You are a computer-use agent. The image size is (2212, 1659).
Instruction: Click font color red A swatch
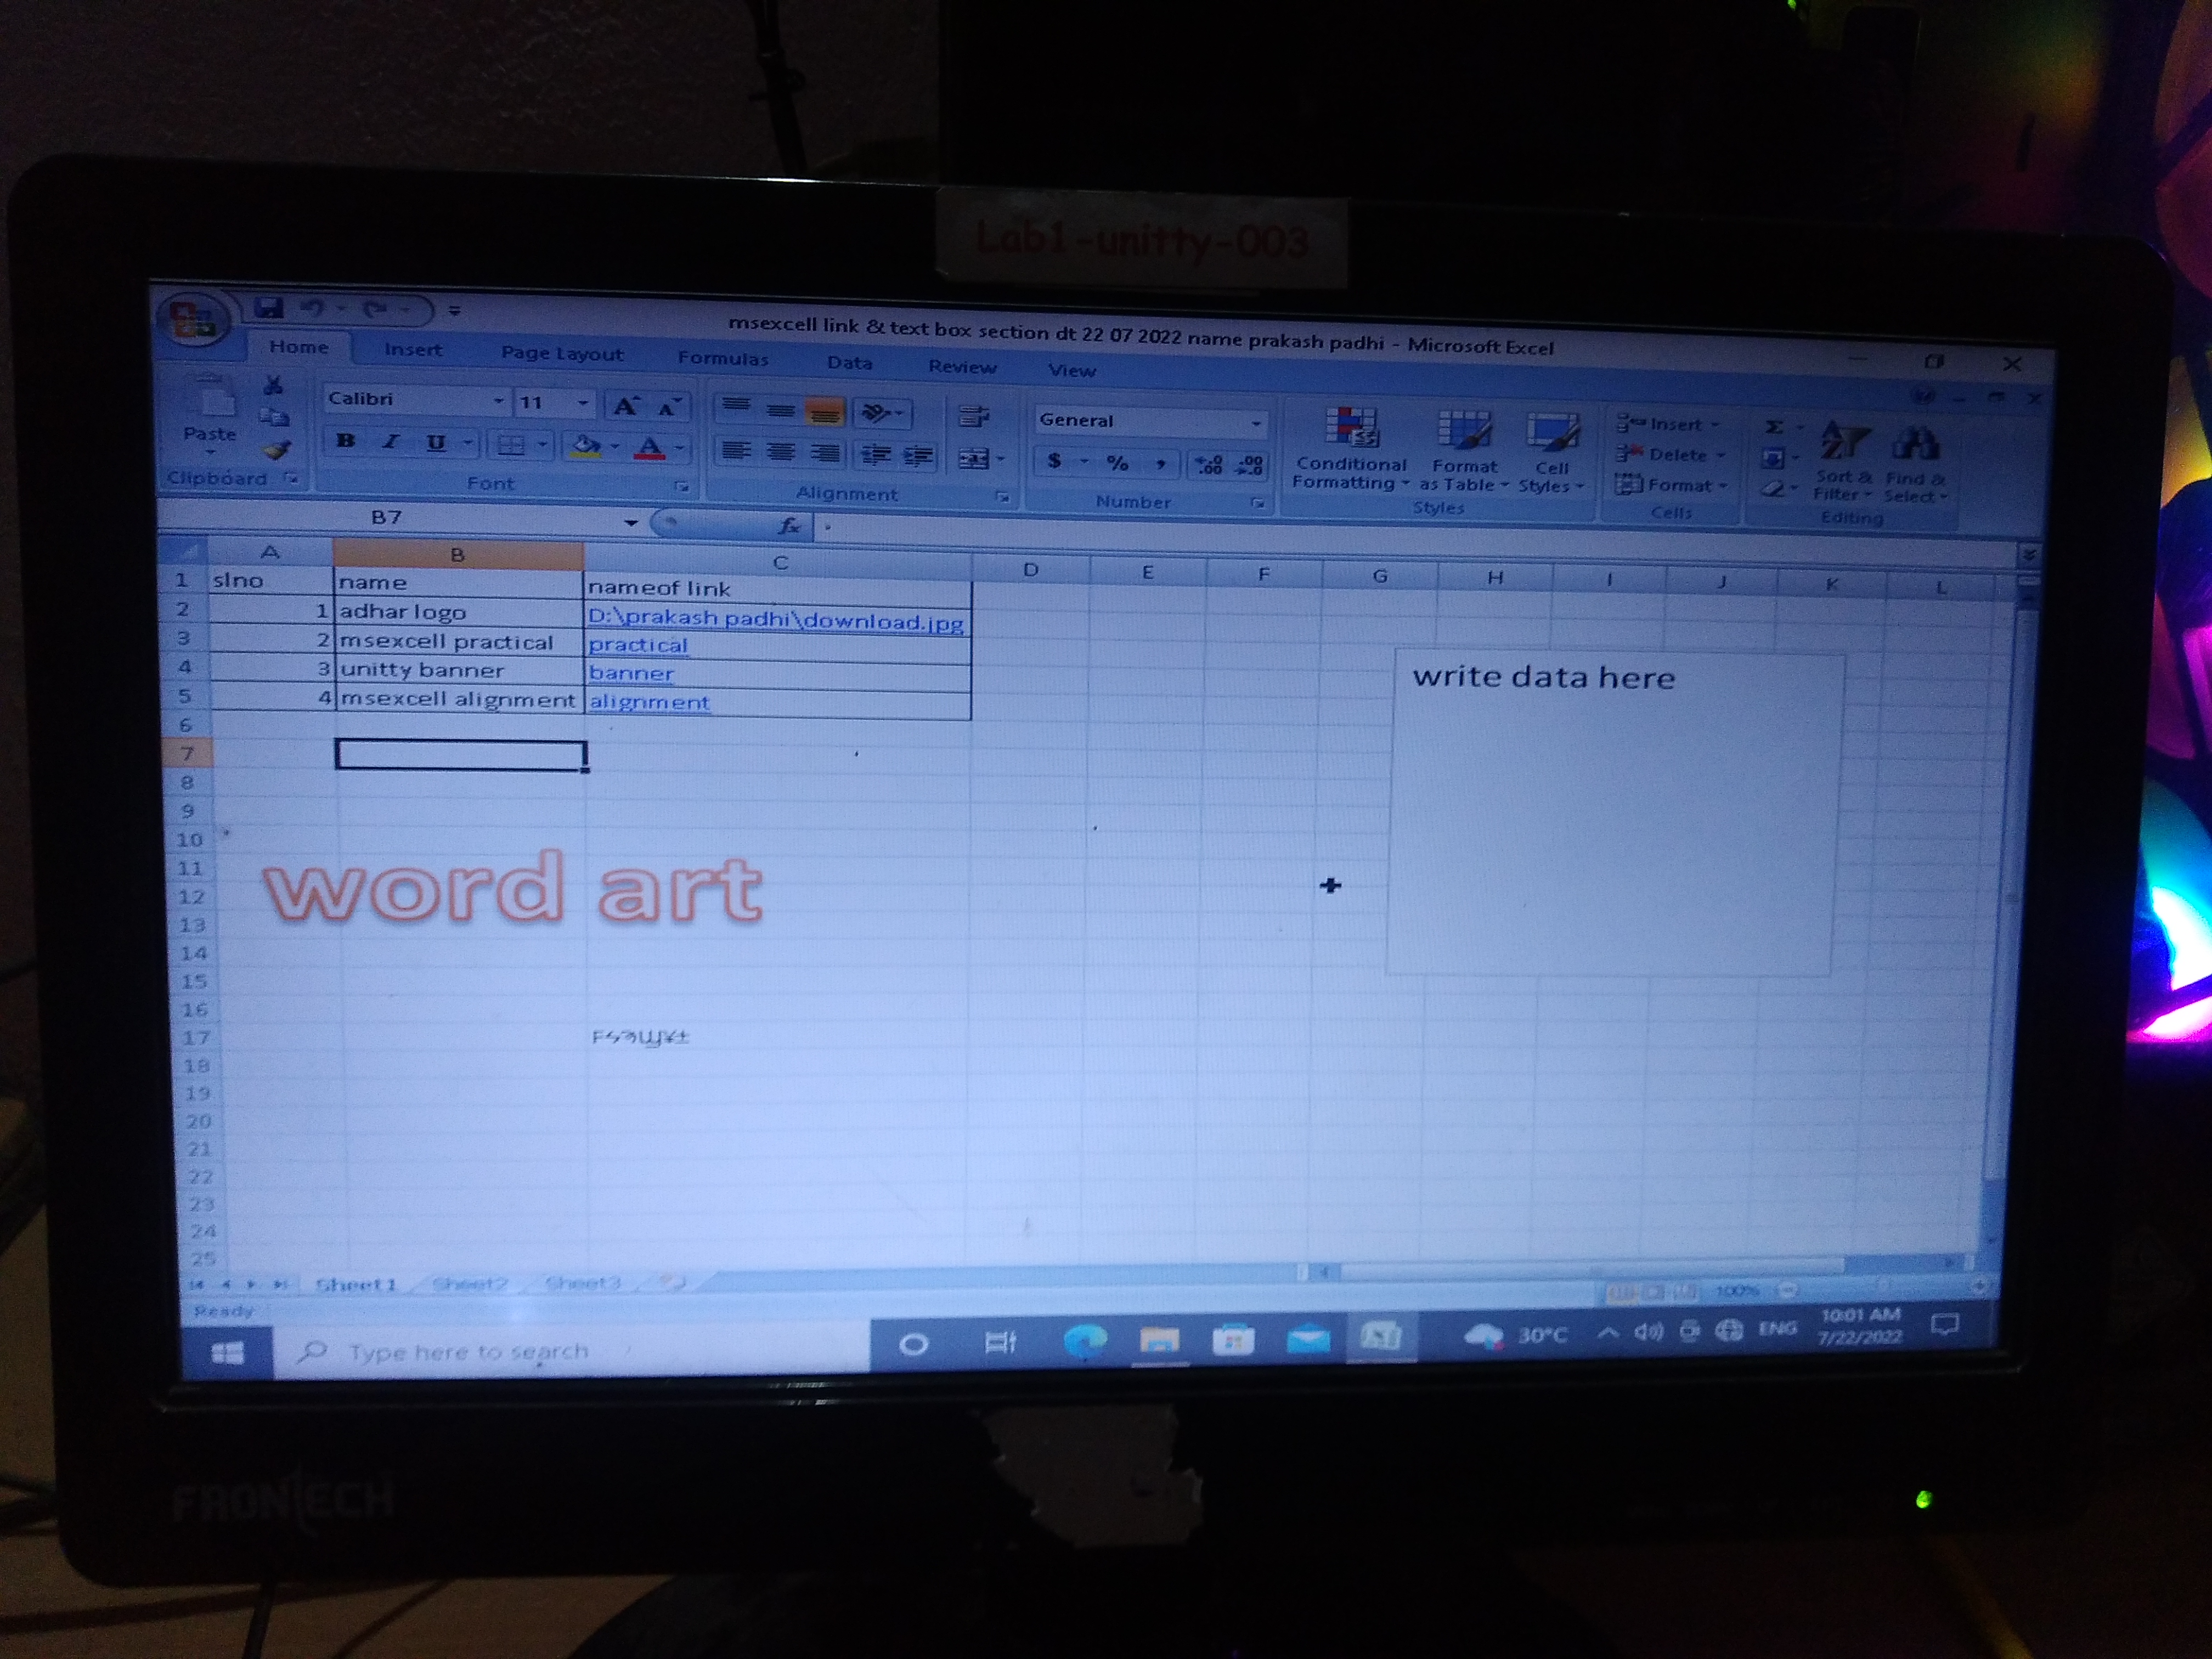[x=650, y=447]
